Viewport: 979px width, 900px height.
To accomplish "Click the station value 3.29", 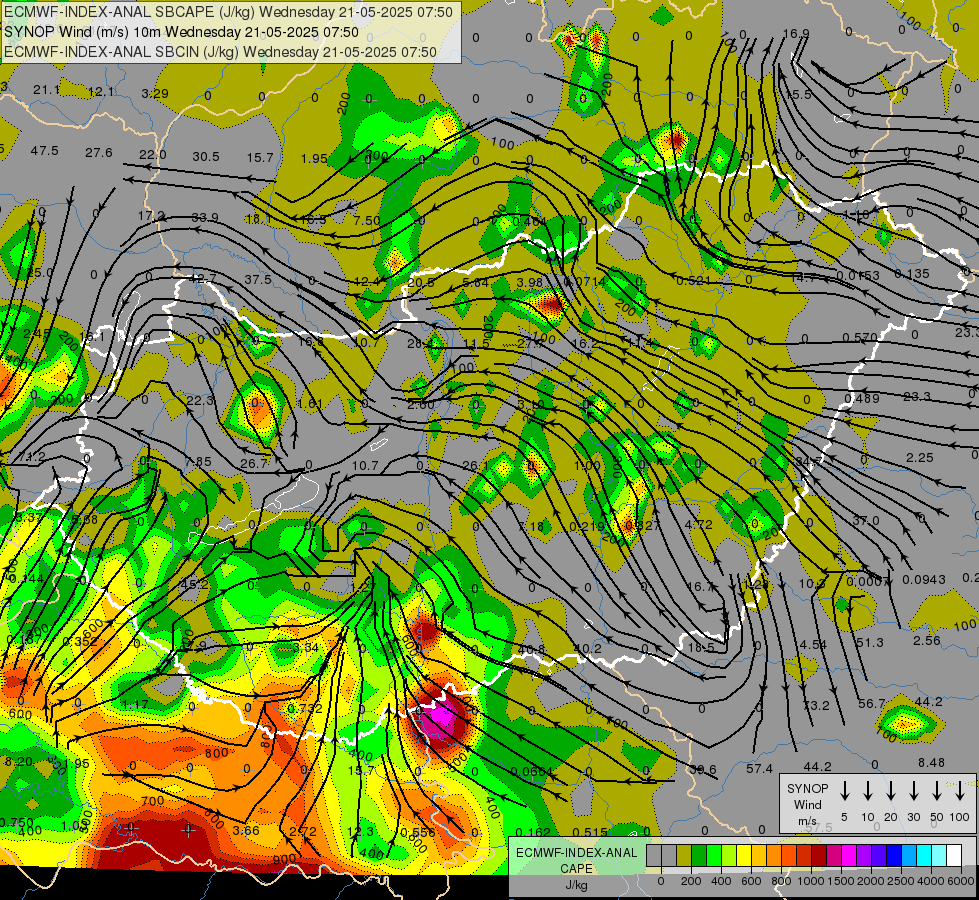I will (x=155, y=94).
